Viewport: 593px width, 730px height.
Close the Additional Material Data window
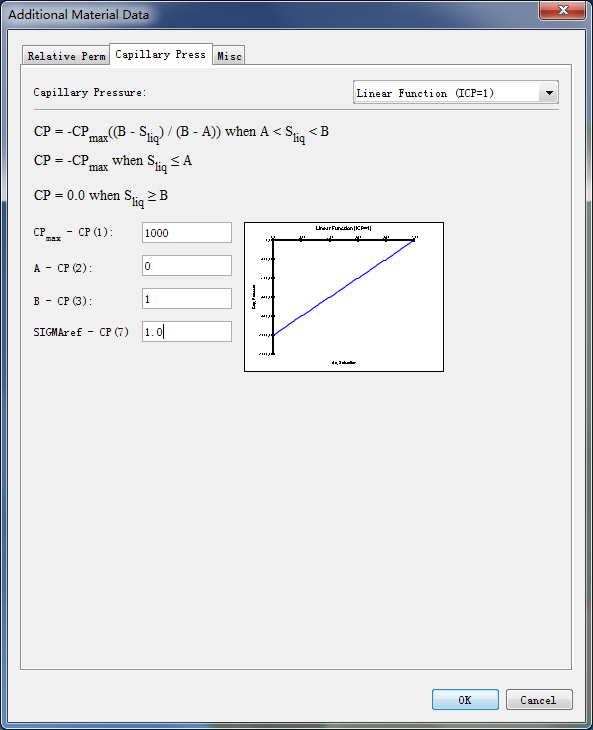coord(563,10)
